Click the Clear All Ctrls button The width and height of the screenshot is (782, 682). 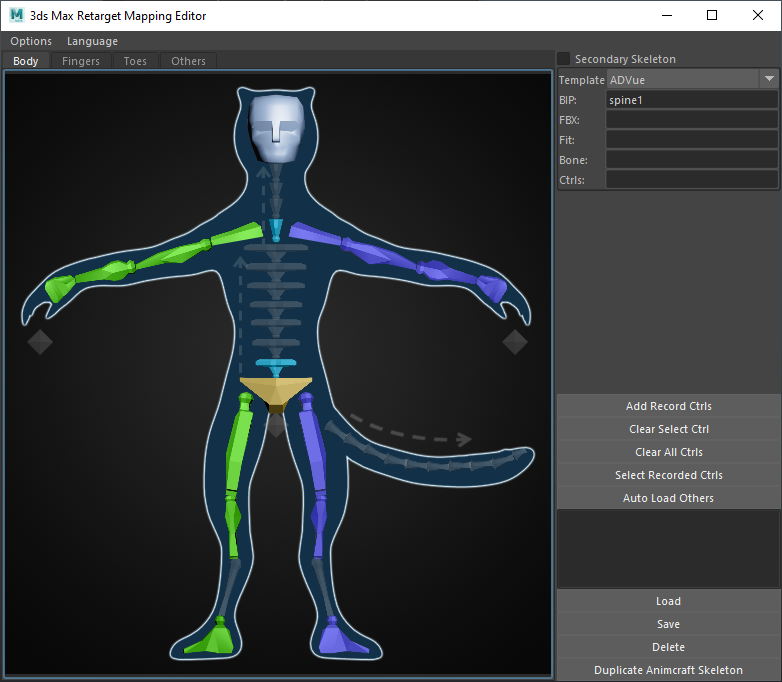click(668, 452)
